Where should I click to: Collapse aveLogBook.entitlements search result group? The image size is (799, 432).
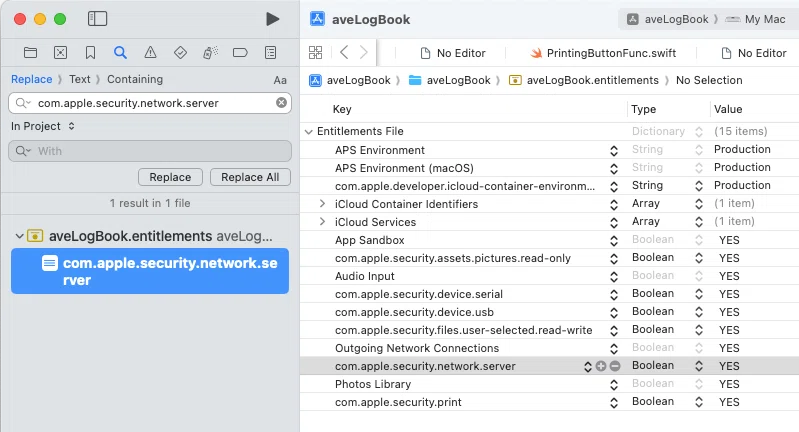click(19, 236)
